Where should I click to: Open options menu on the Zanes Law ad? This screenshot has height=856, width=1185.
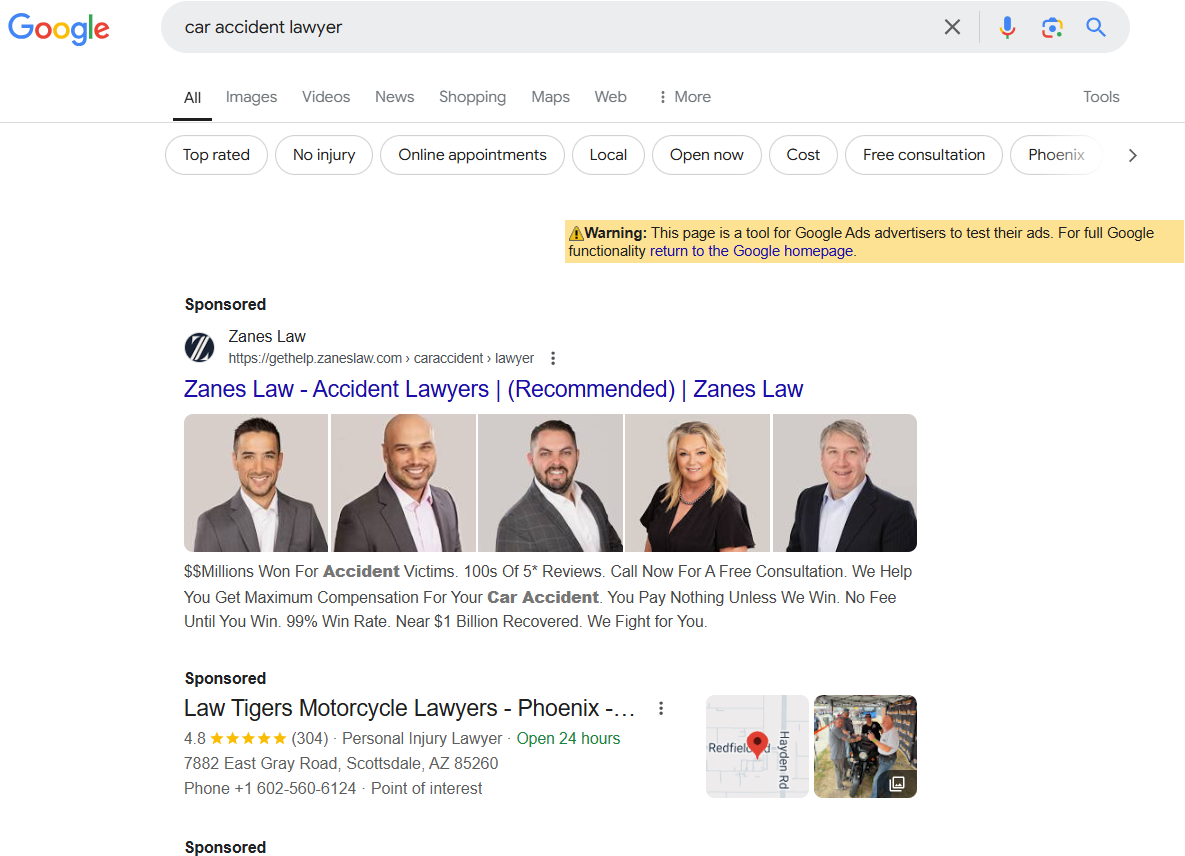pyautogui.click(x=553, y=357)
